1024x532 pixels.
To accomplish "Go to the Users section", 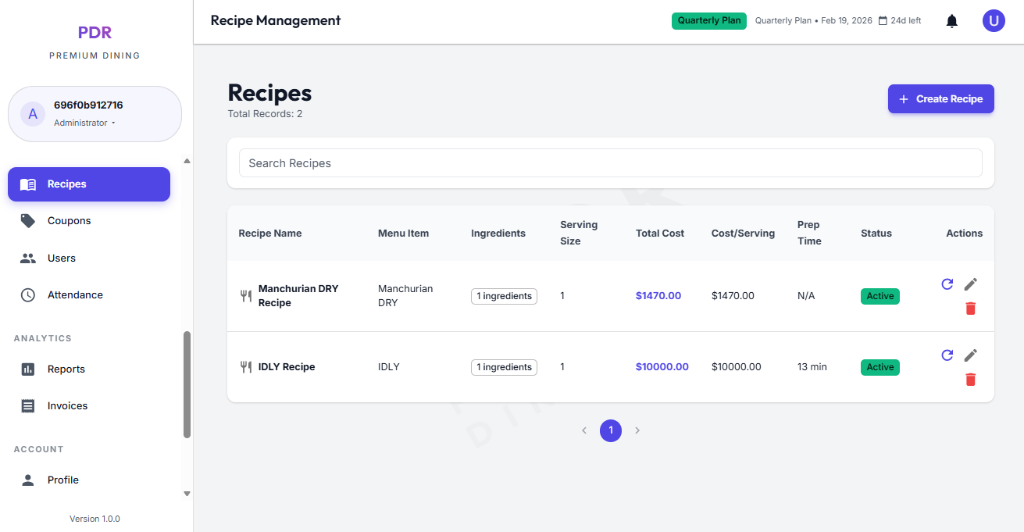I will (x=61, y=258).
